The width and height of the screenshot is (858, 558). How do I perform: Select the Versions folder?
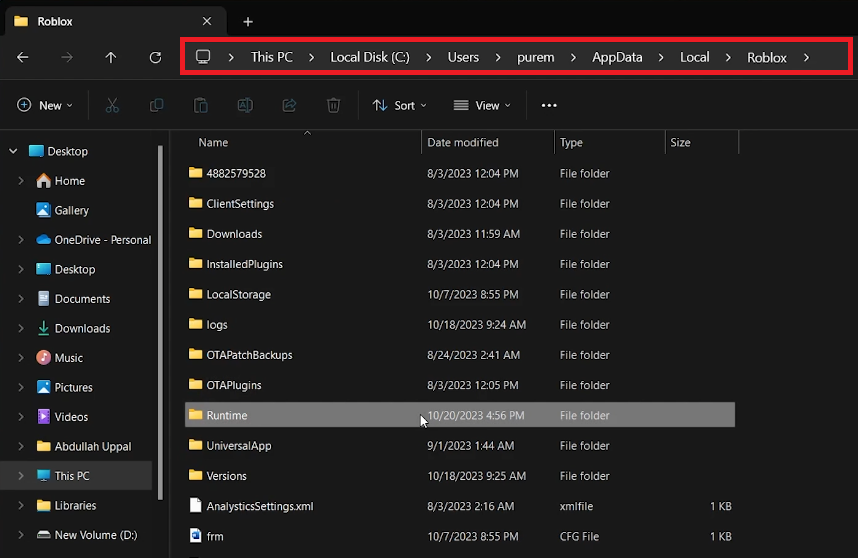(226, 476)
